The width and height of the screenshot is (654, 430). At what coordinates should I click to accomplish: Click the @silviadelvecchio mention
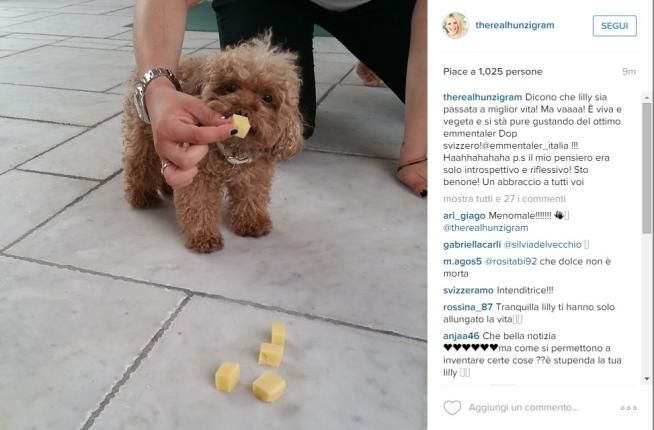543,245
